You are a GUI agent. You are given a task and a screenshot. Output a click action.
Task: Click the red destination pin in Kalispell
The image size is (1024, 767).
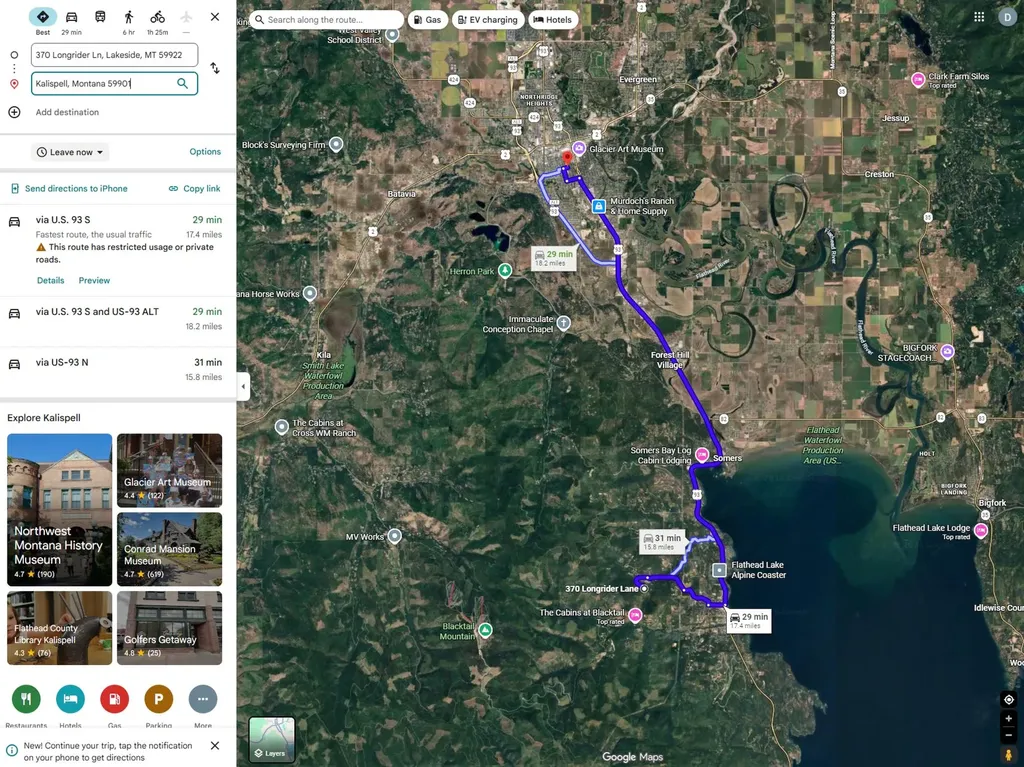568,157
